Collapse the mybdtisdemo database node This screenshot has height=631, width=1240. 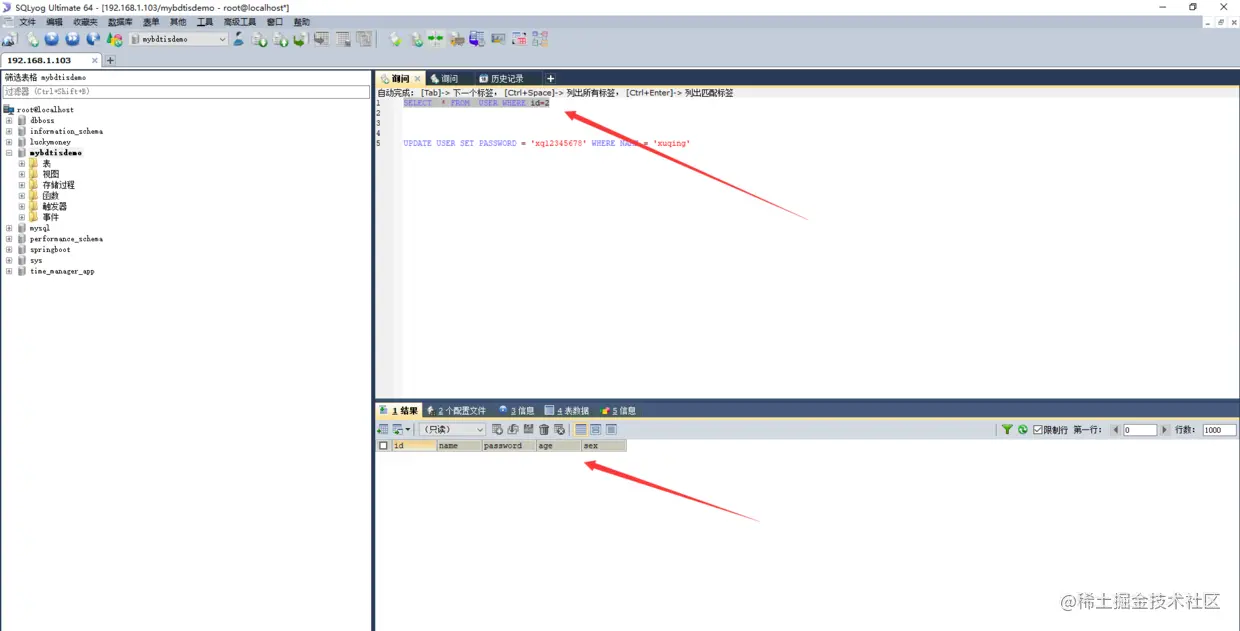(x=9, y=153)
